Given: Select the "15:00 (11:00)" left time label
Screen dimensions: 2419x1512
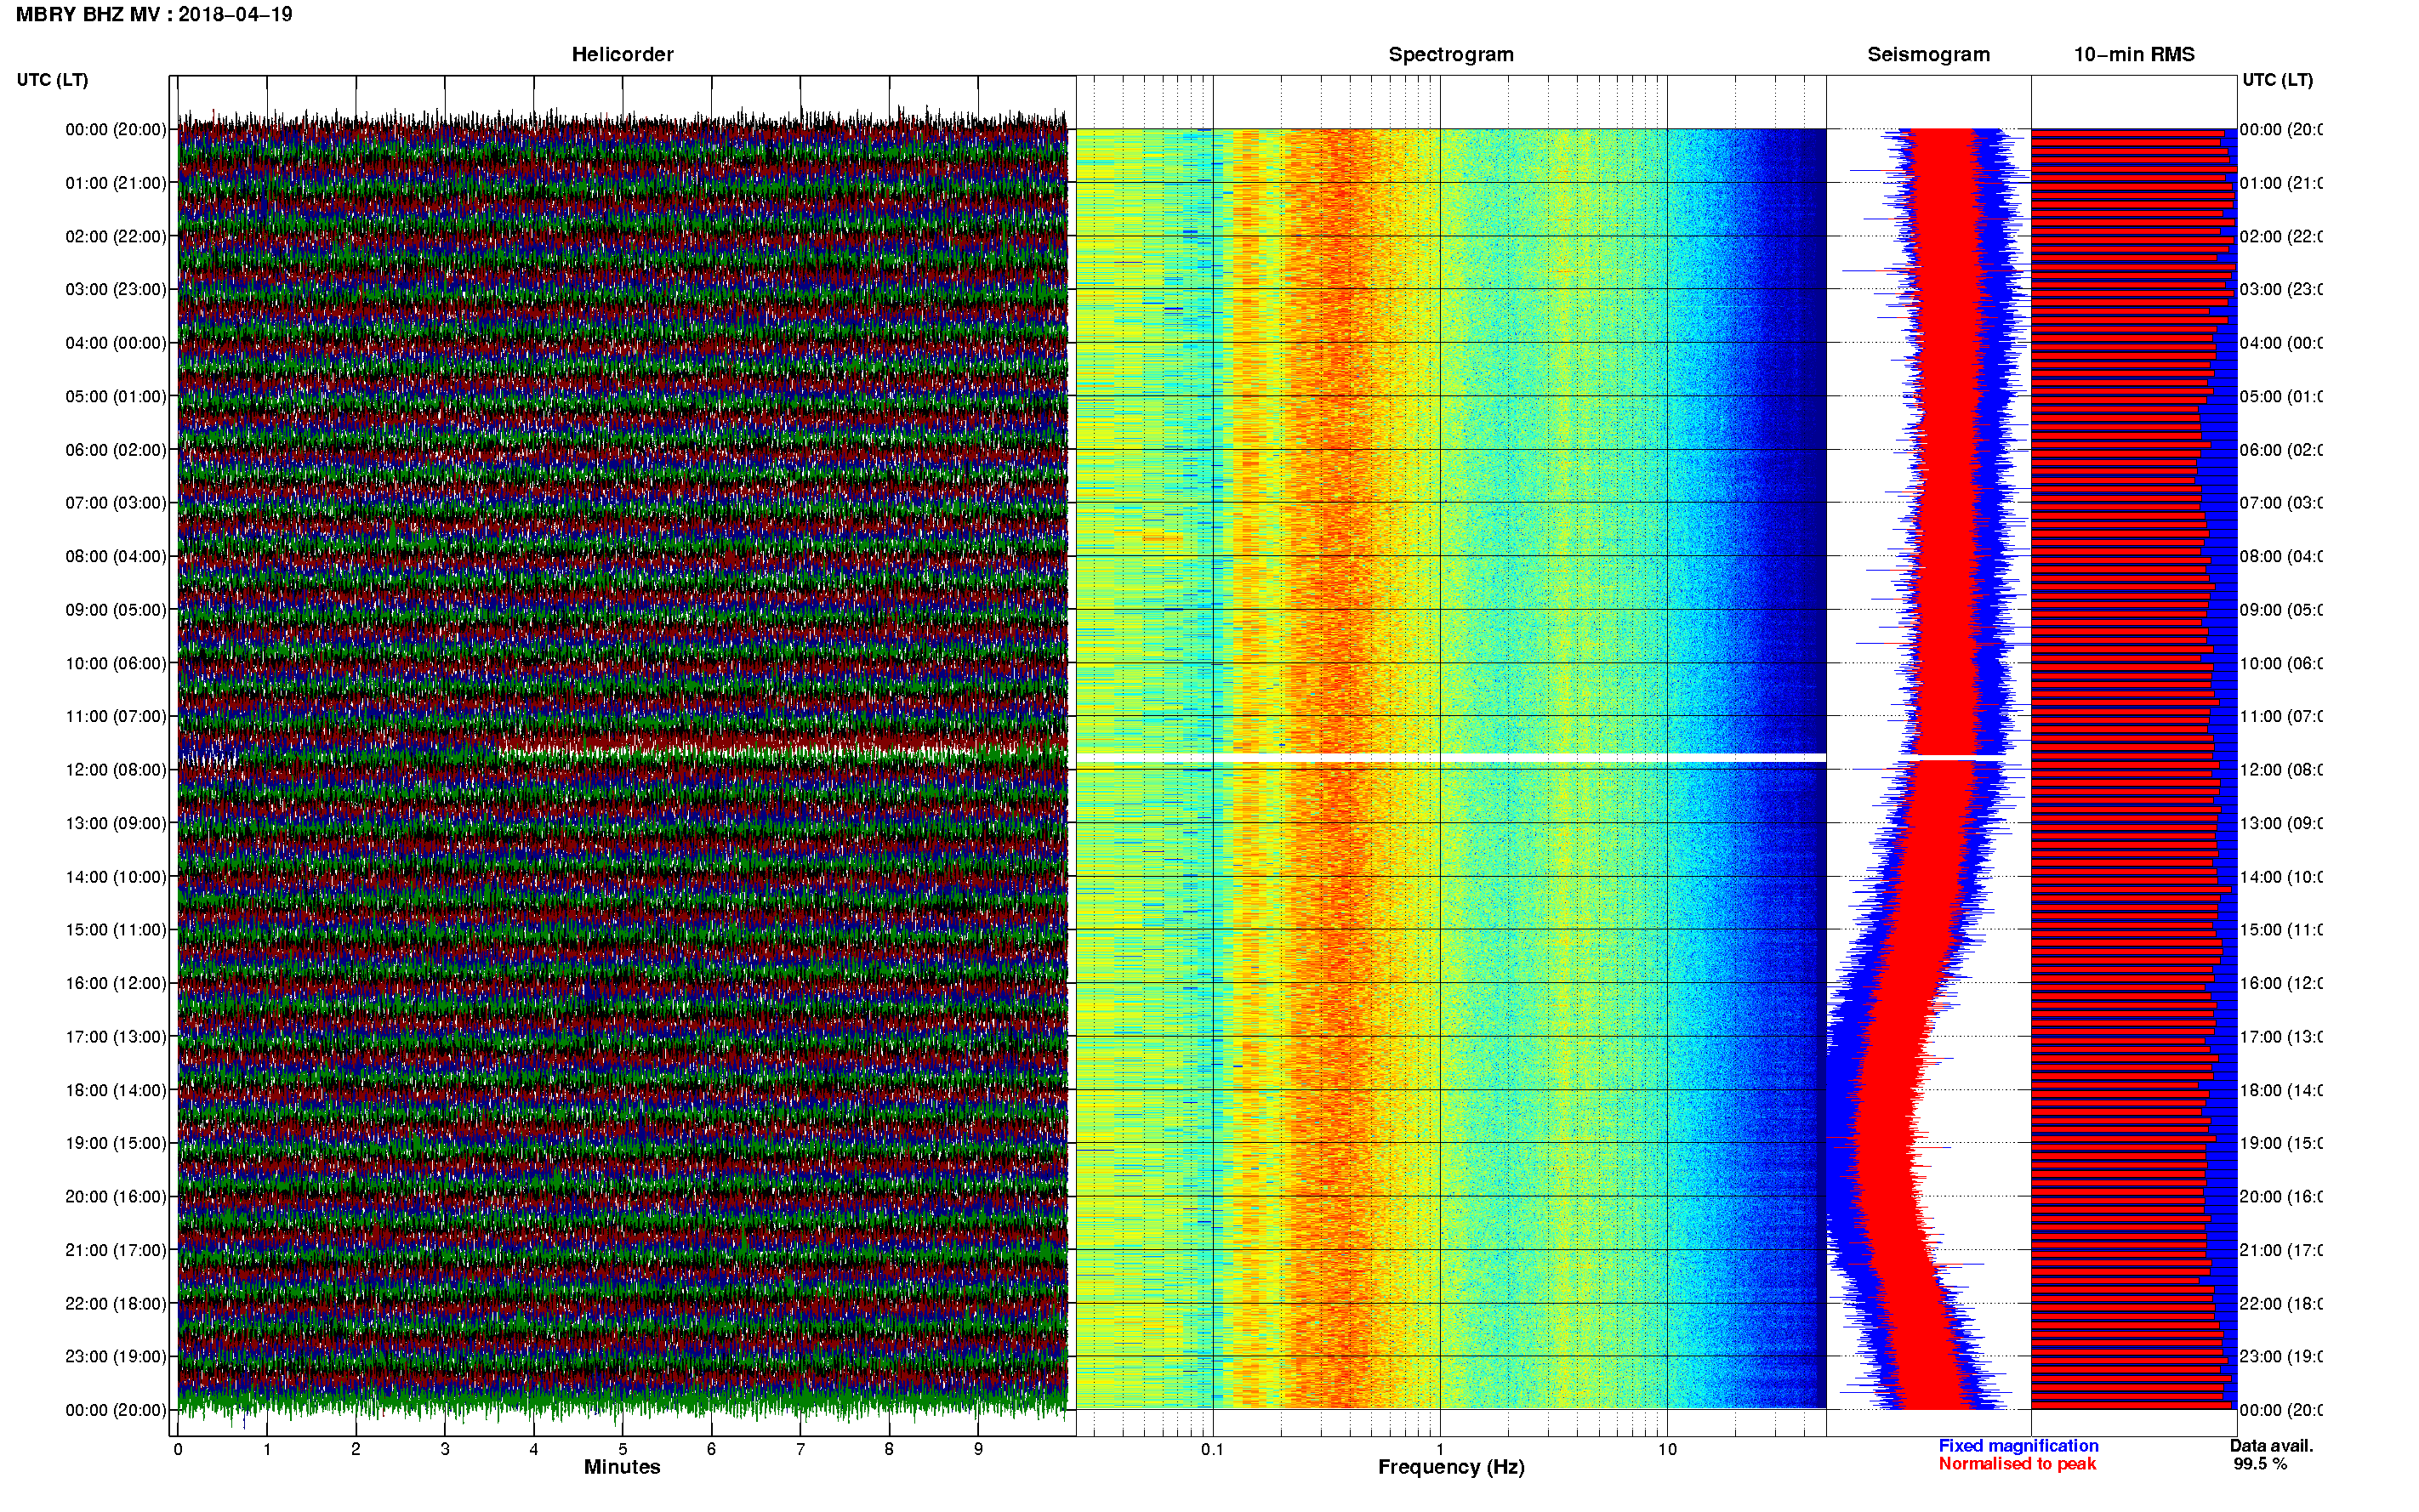Looking at the screenshot, I should (116, 929).
